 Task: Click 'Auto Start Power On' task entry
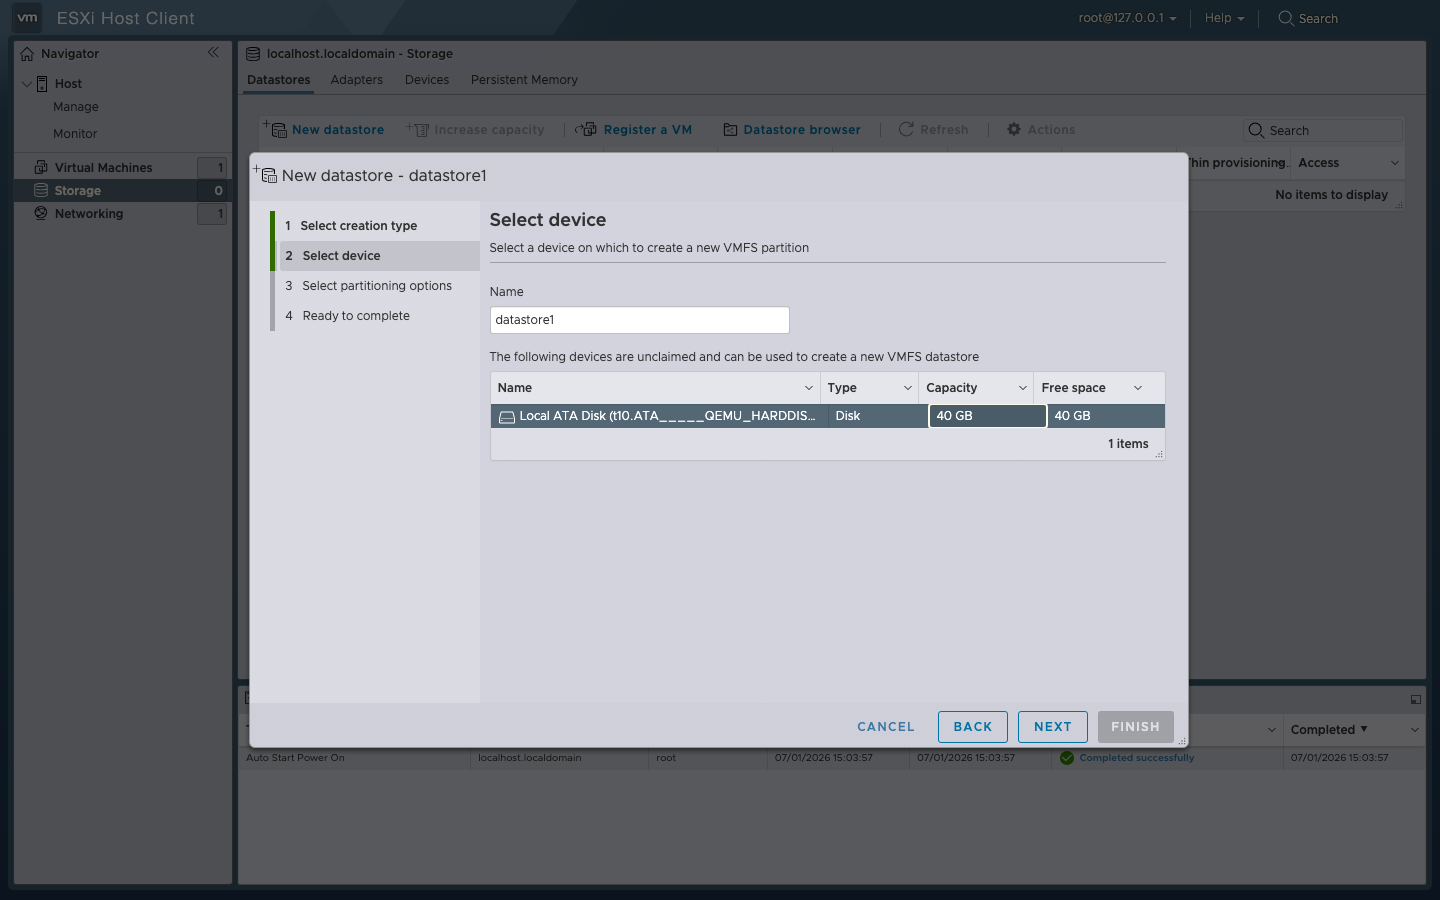pyautogui.click(x=295, y=758)
